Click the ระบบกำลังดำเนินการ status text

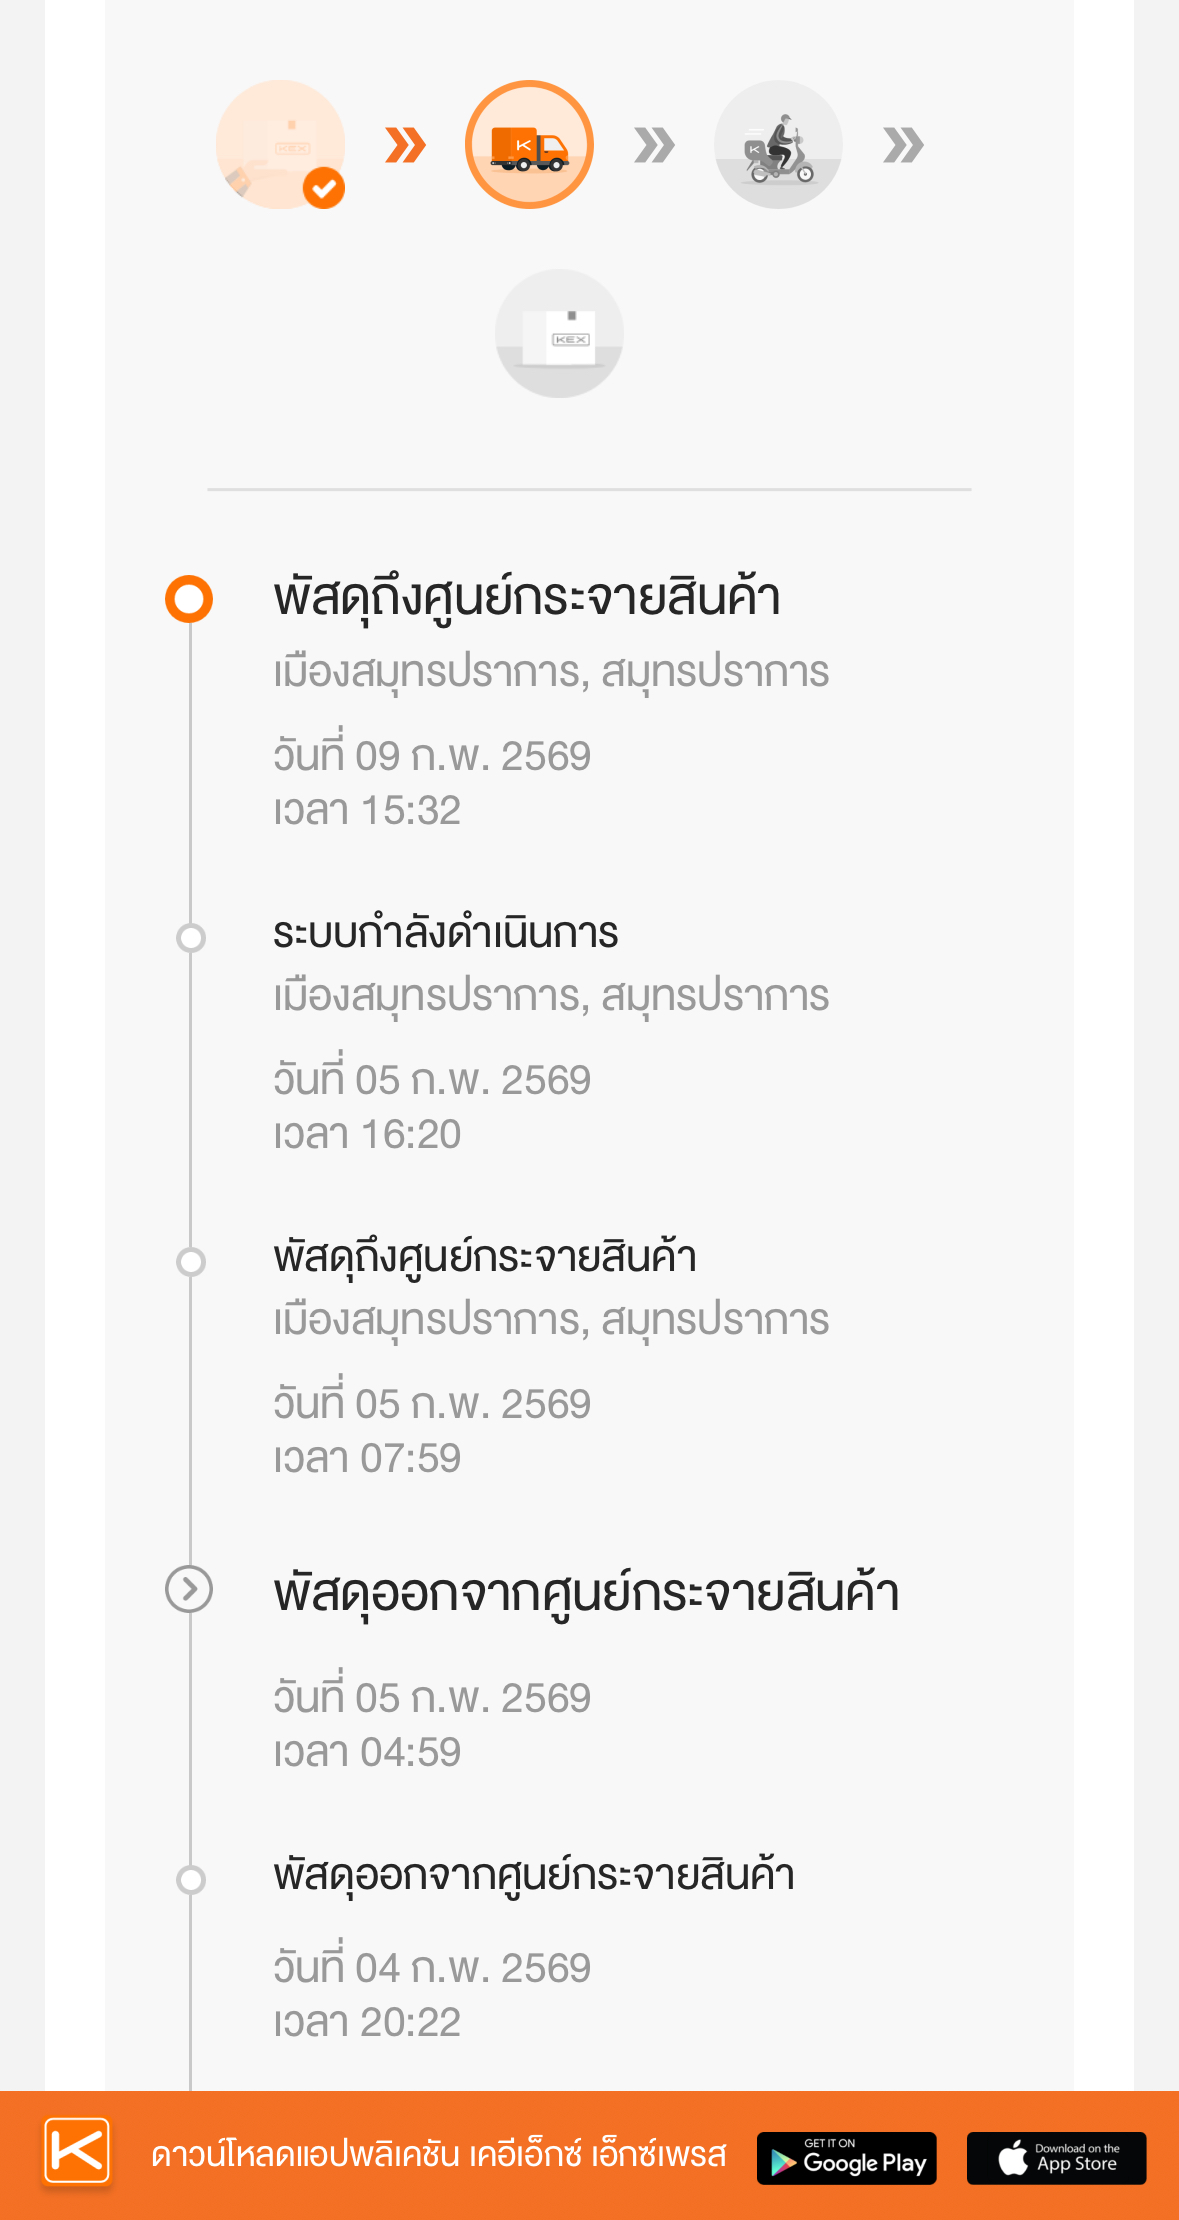pos(446,933)
